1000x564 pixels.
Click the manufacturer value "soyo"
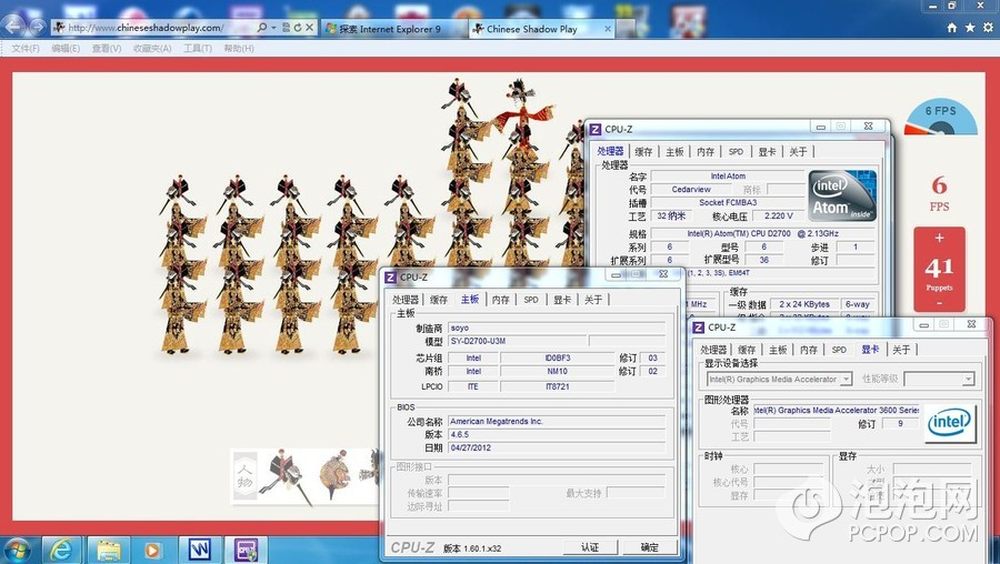[x=459, y=328]
